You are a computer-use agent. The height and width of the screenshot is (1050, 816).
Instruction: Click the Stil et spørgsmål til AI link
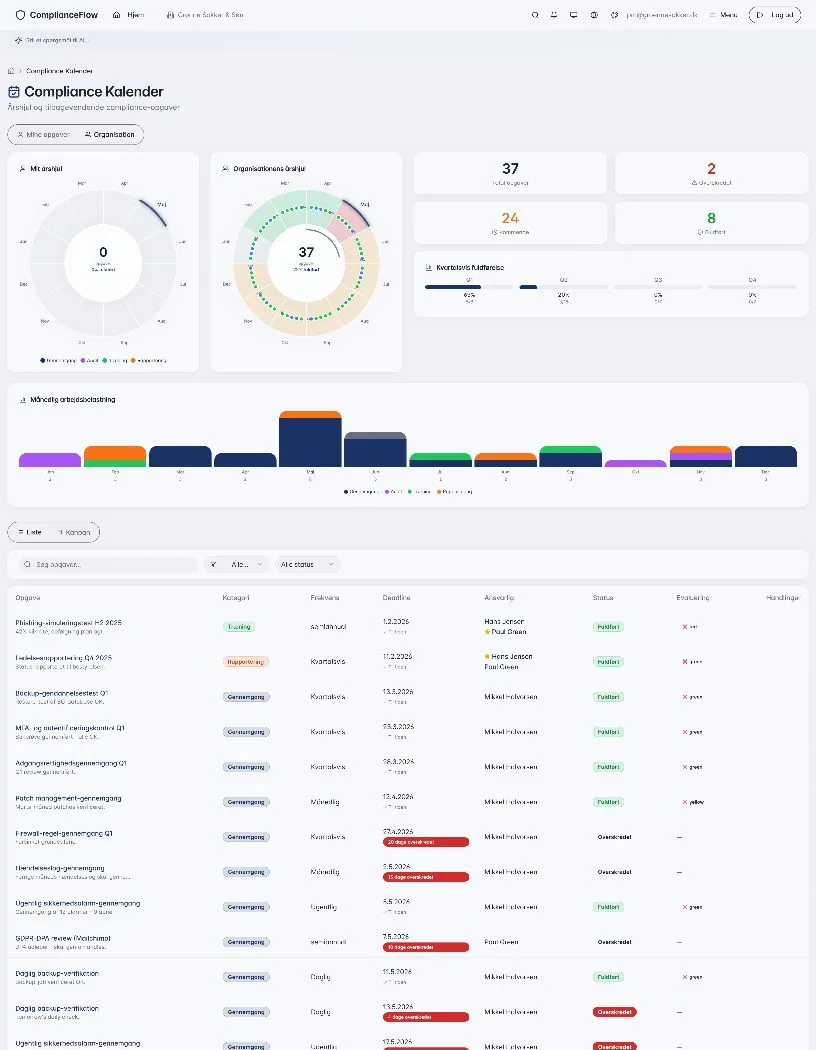click(x=52, y=40)
